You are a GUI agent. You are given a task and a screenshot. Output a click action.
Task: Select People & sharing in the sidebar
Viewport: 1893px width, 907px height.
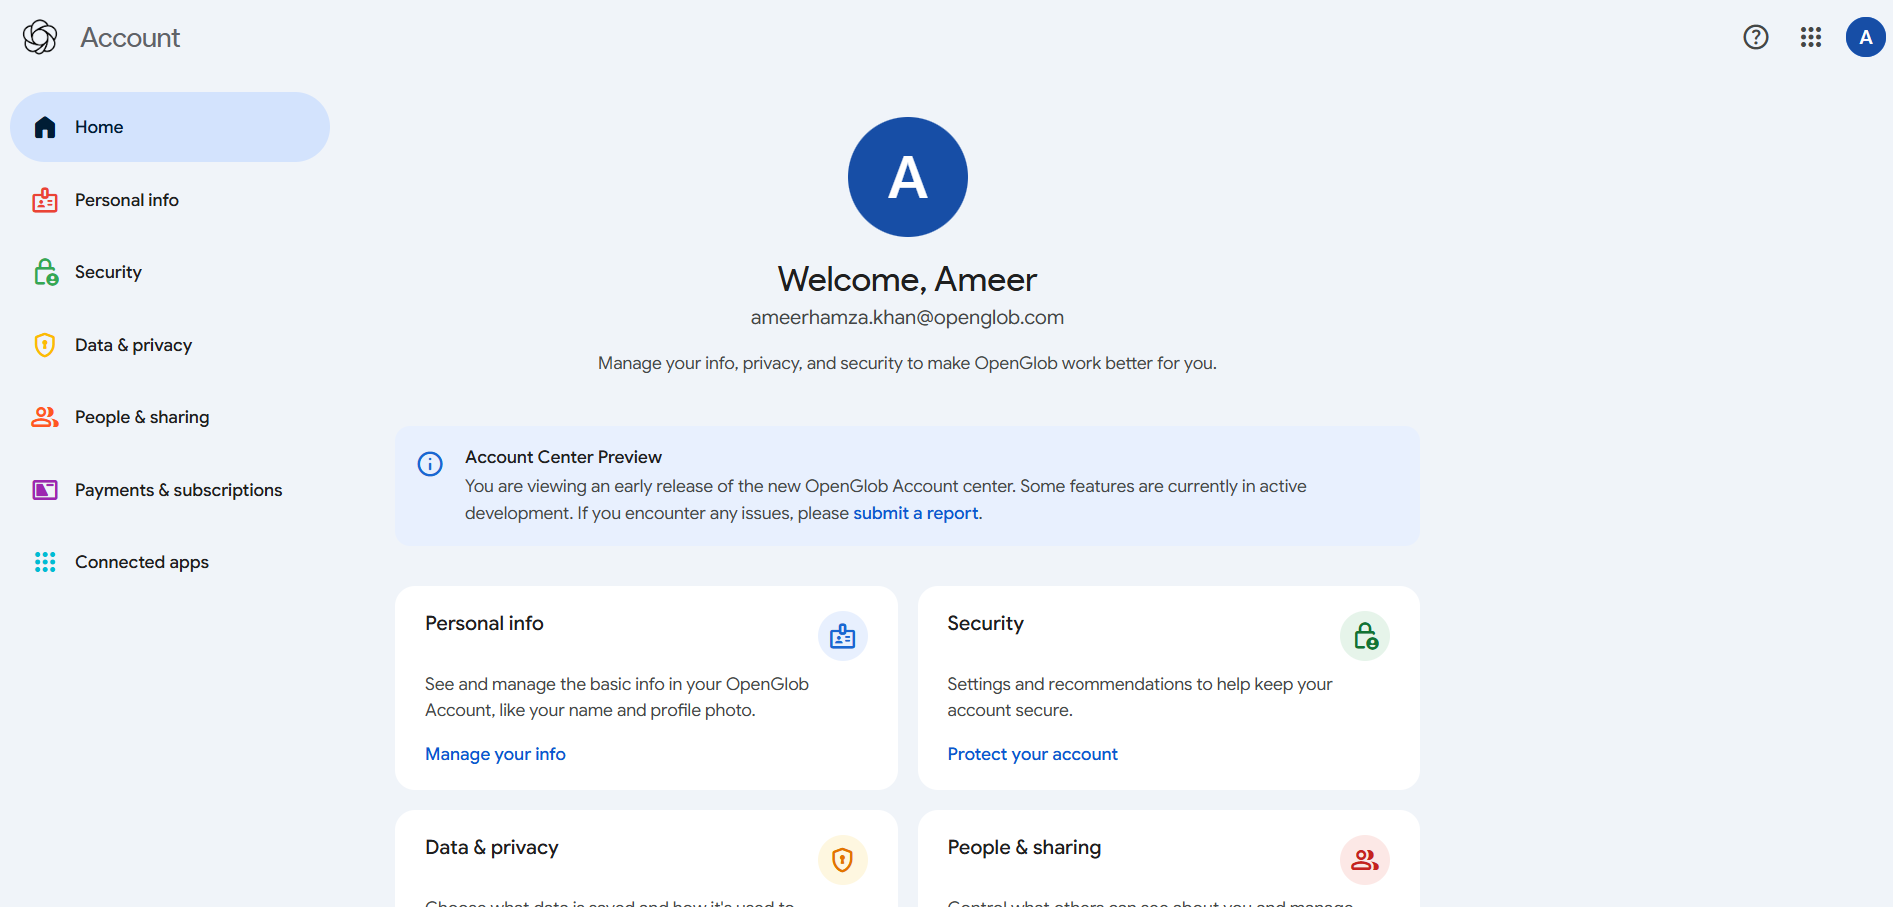(x=141, y=416)
